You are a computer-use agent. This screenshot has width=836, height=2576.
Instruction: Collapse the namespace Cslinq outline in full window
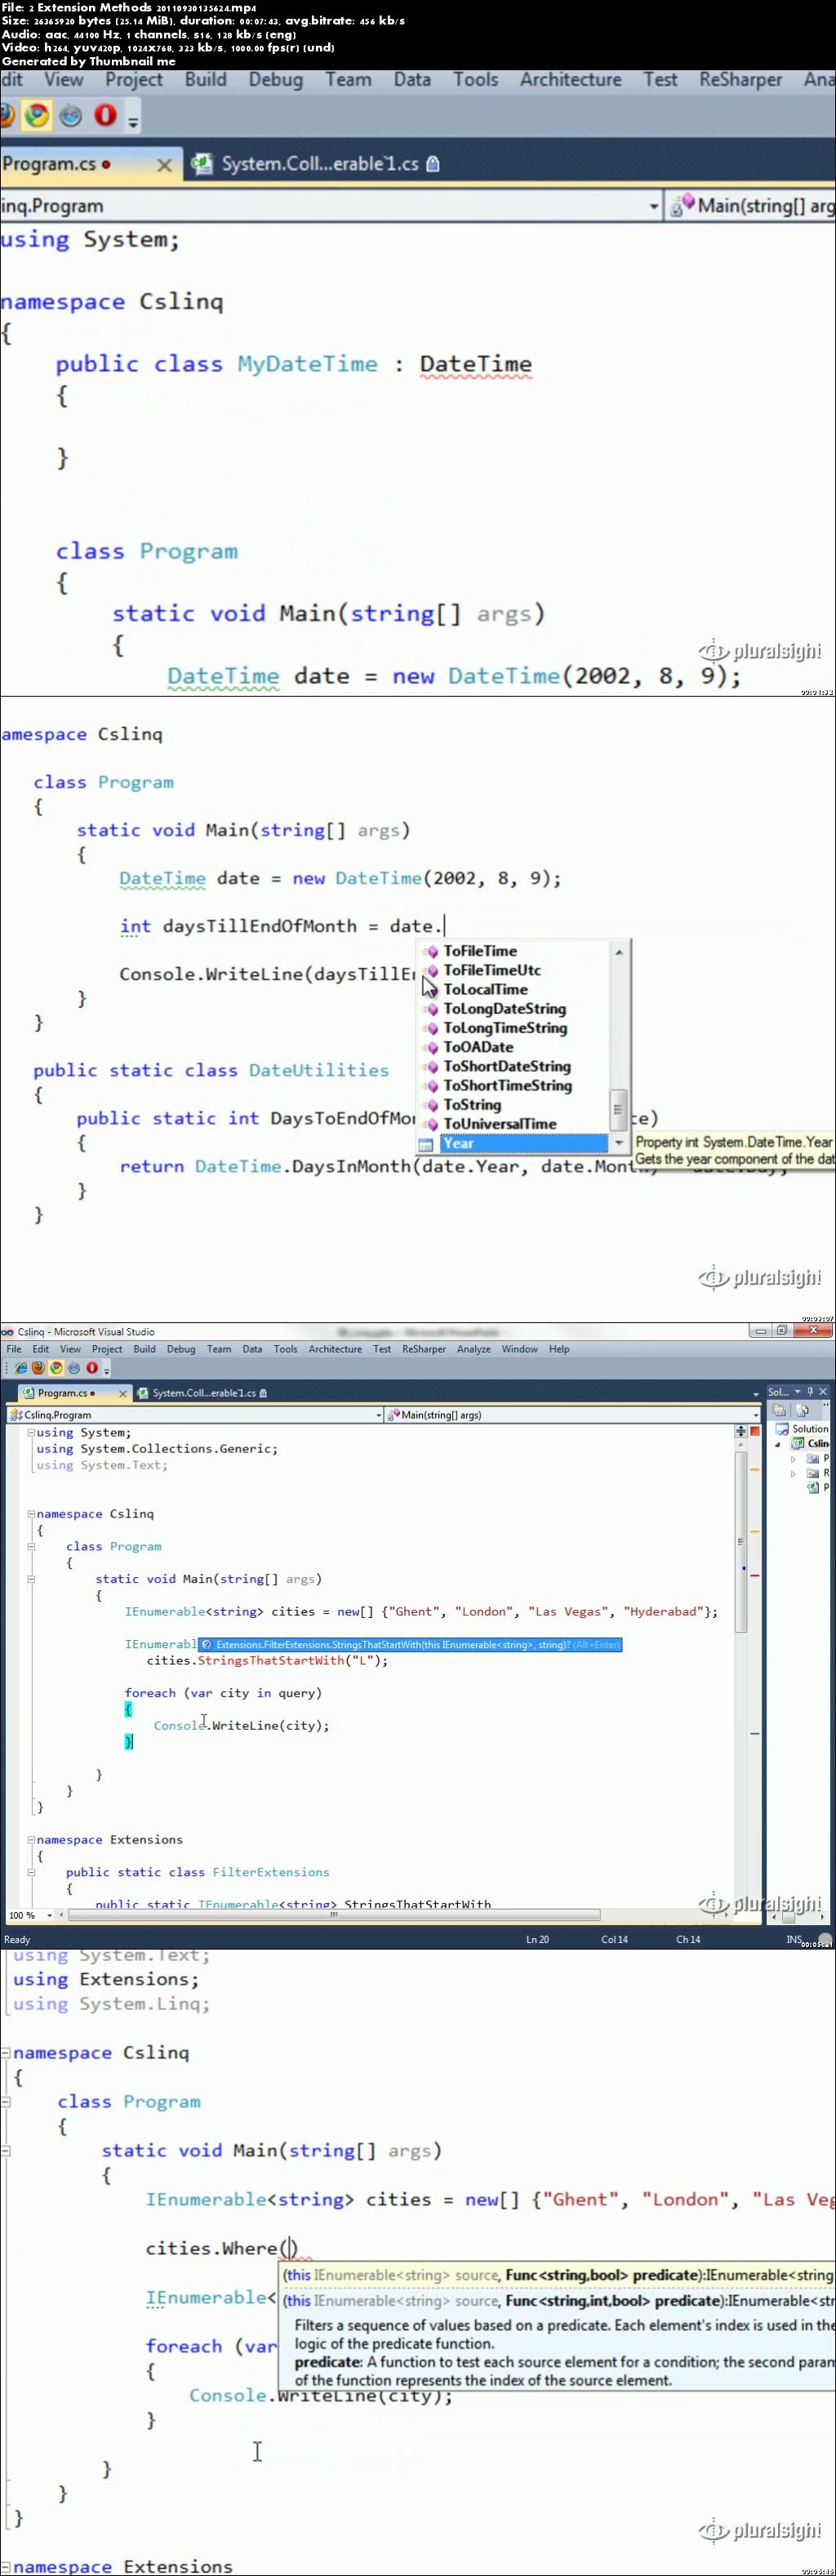point(31,1514)
